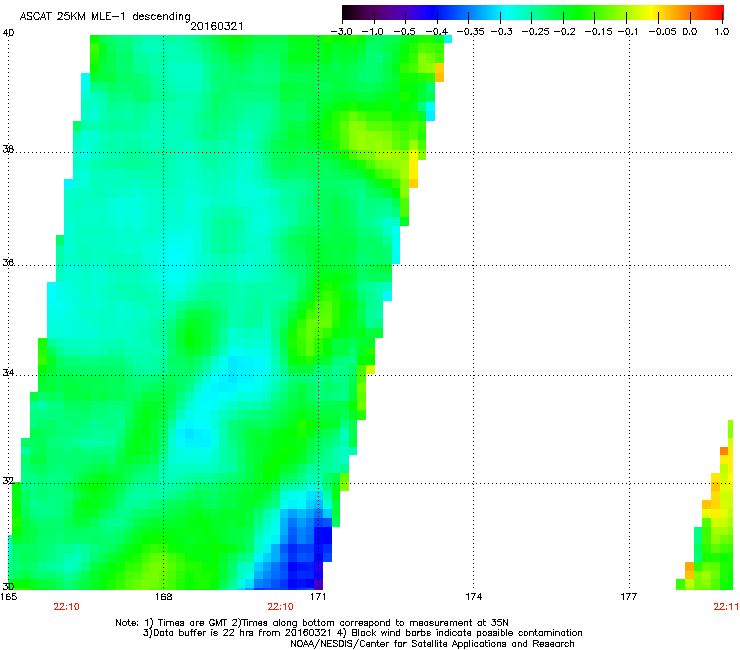Click the colorbar label 0.0
This screenshot has width=740, height=650.
[x=690, y=32]
